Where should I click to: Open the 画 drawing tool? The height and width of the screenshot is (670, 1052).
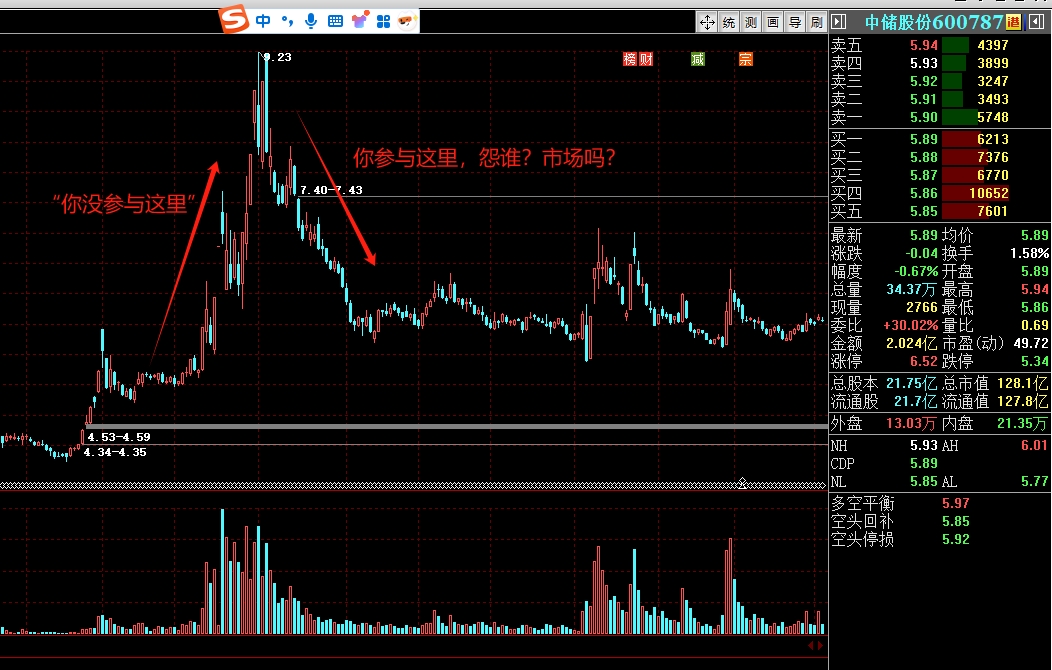pyautogui.click(x=773, y=23)
